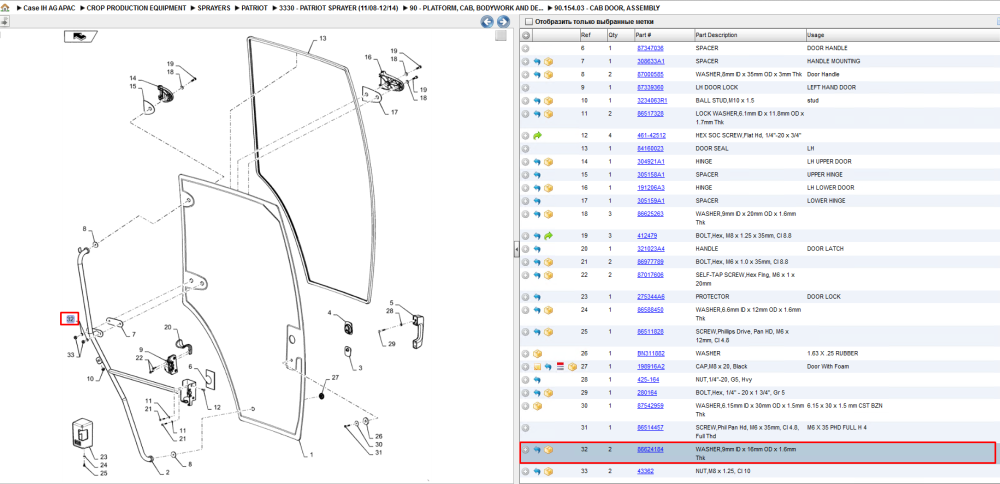Viewport: 1000px width, 484px height.
Task: Click green arrow icon on ref 19 BOLT row
Action: click(548, 235)
